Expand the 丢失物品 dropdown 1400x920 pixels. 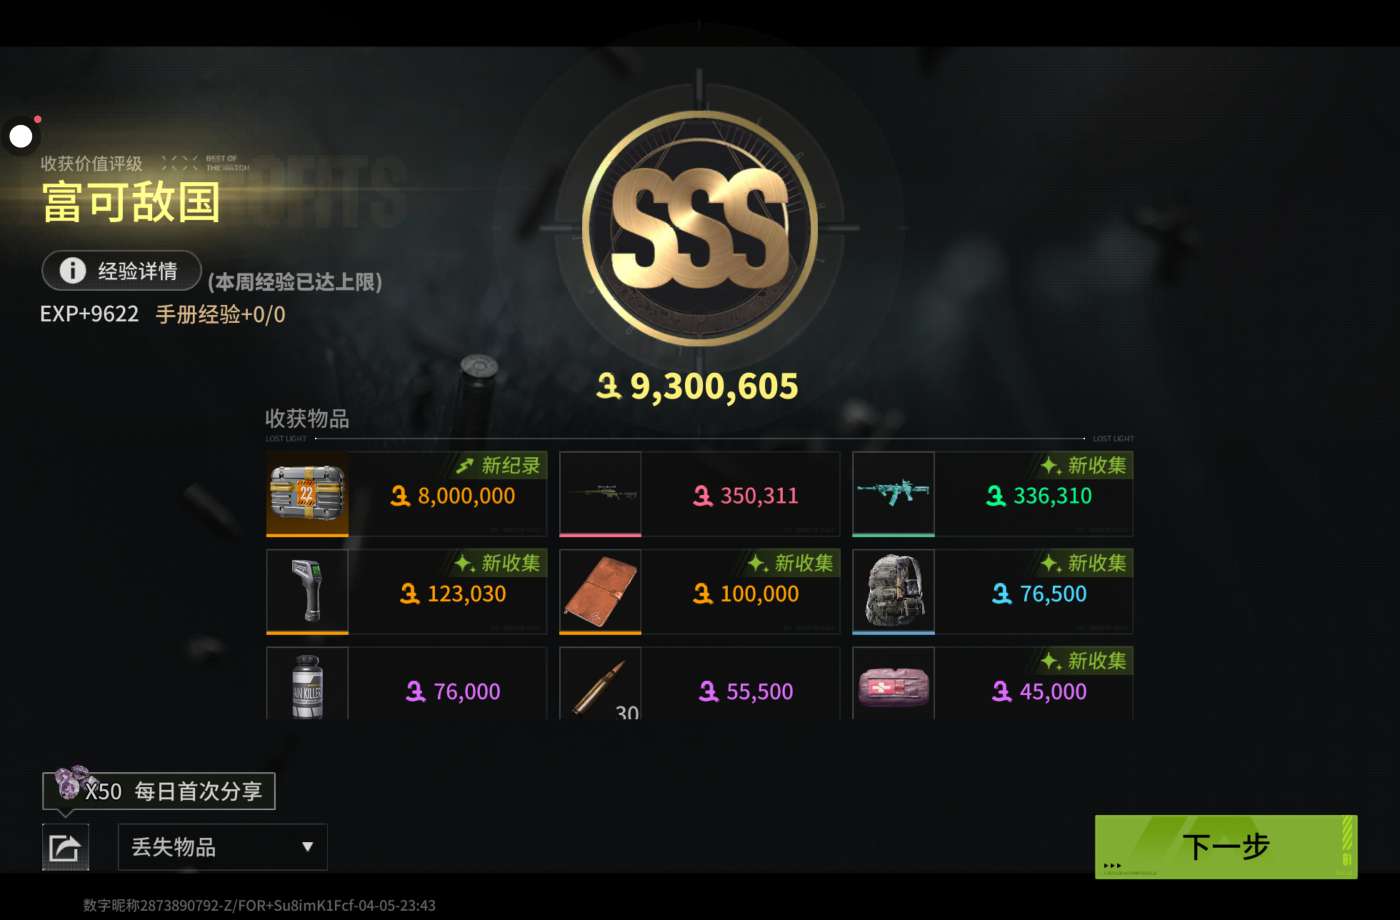222,847
